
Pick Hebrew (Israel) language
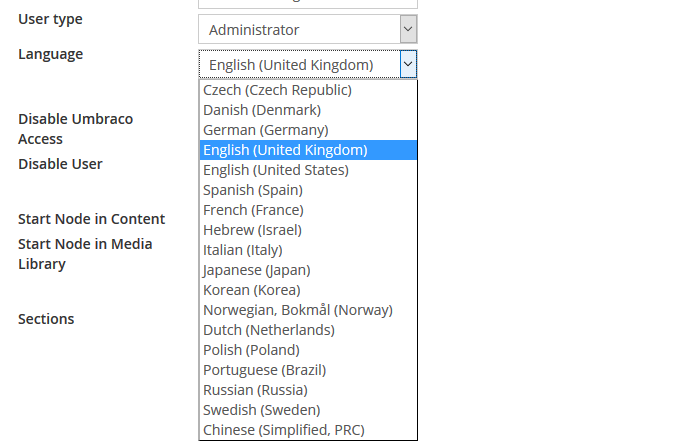pyautogui.click(x=252, y=230)
